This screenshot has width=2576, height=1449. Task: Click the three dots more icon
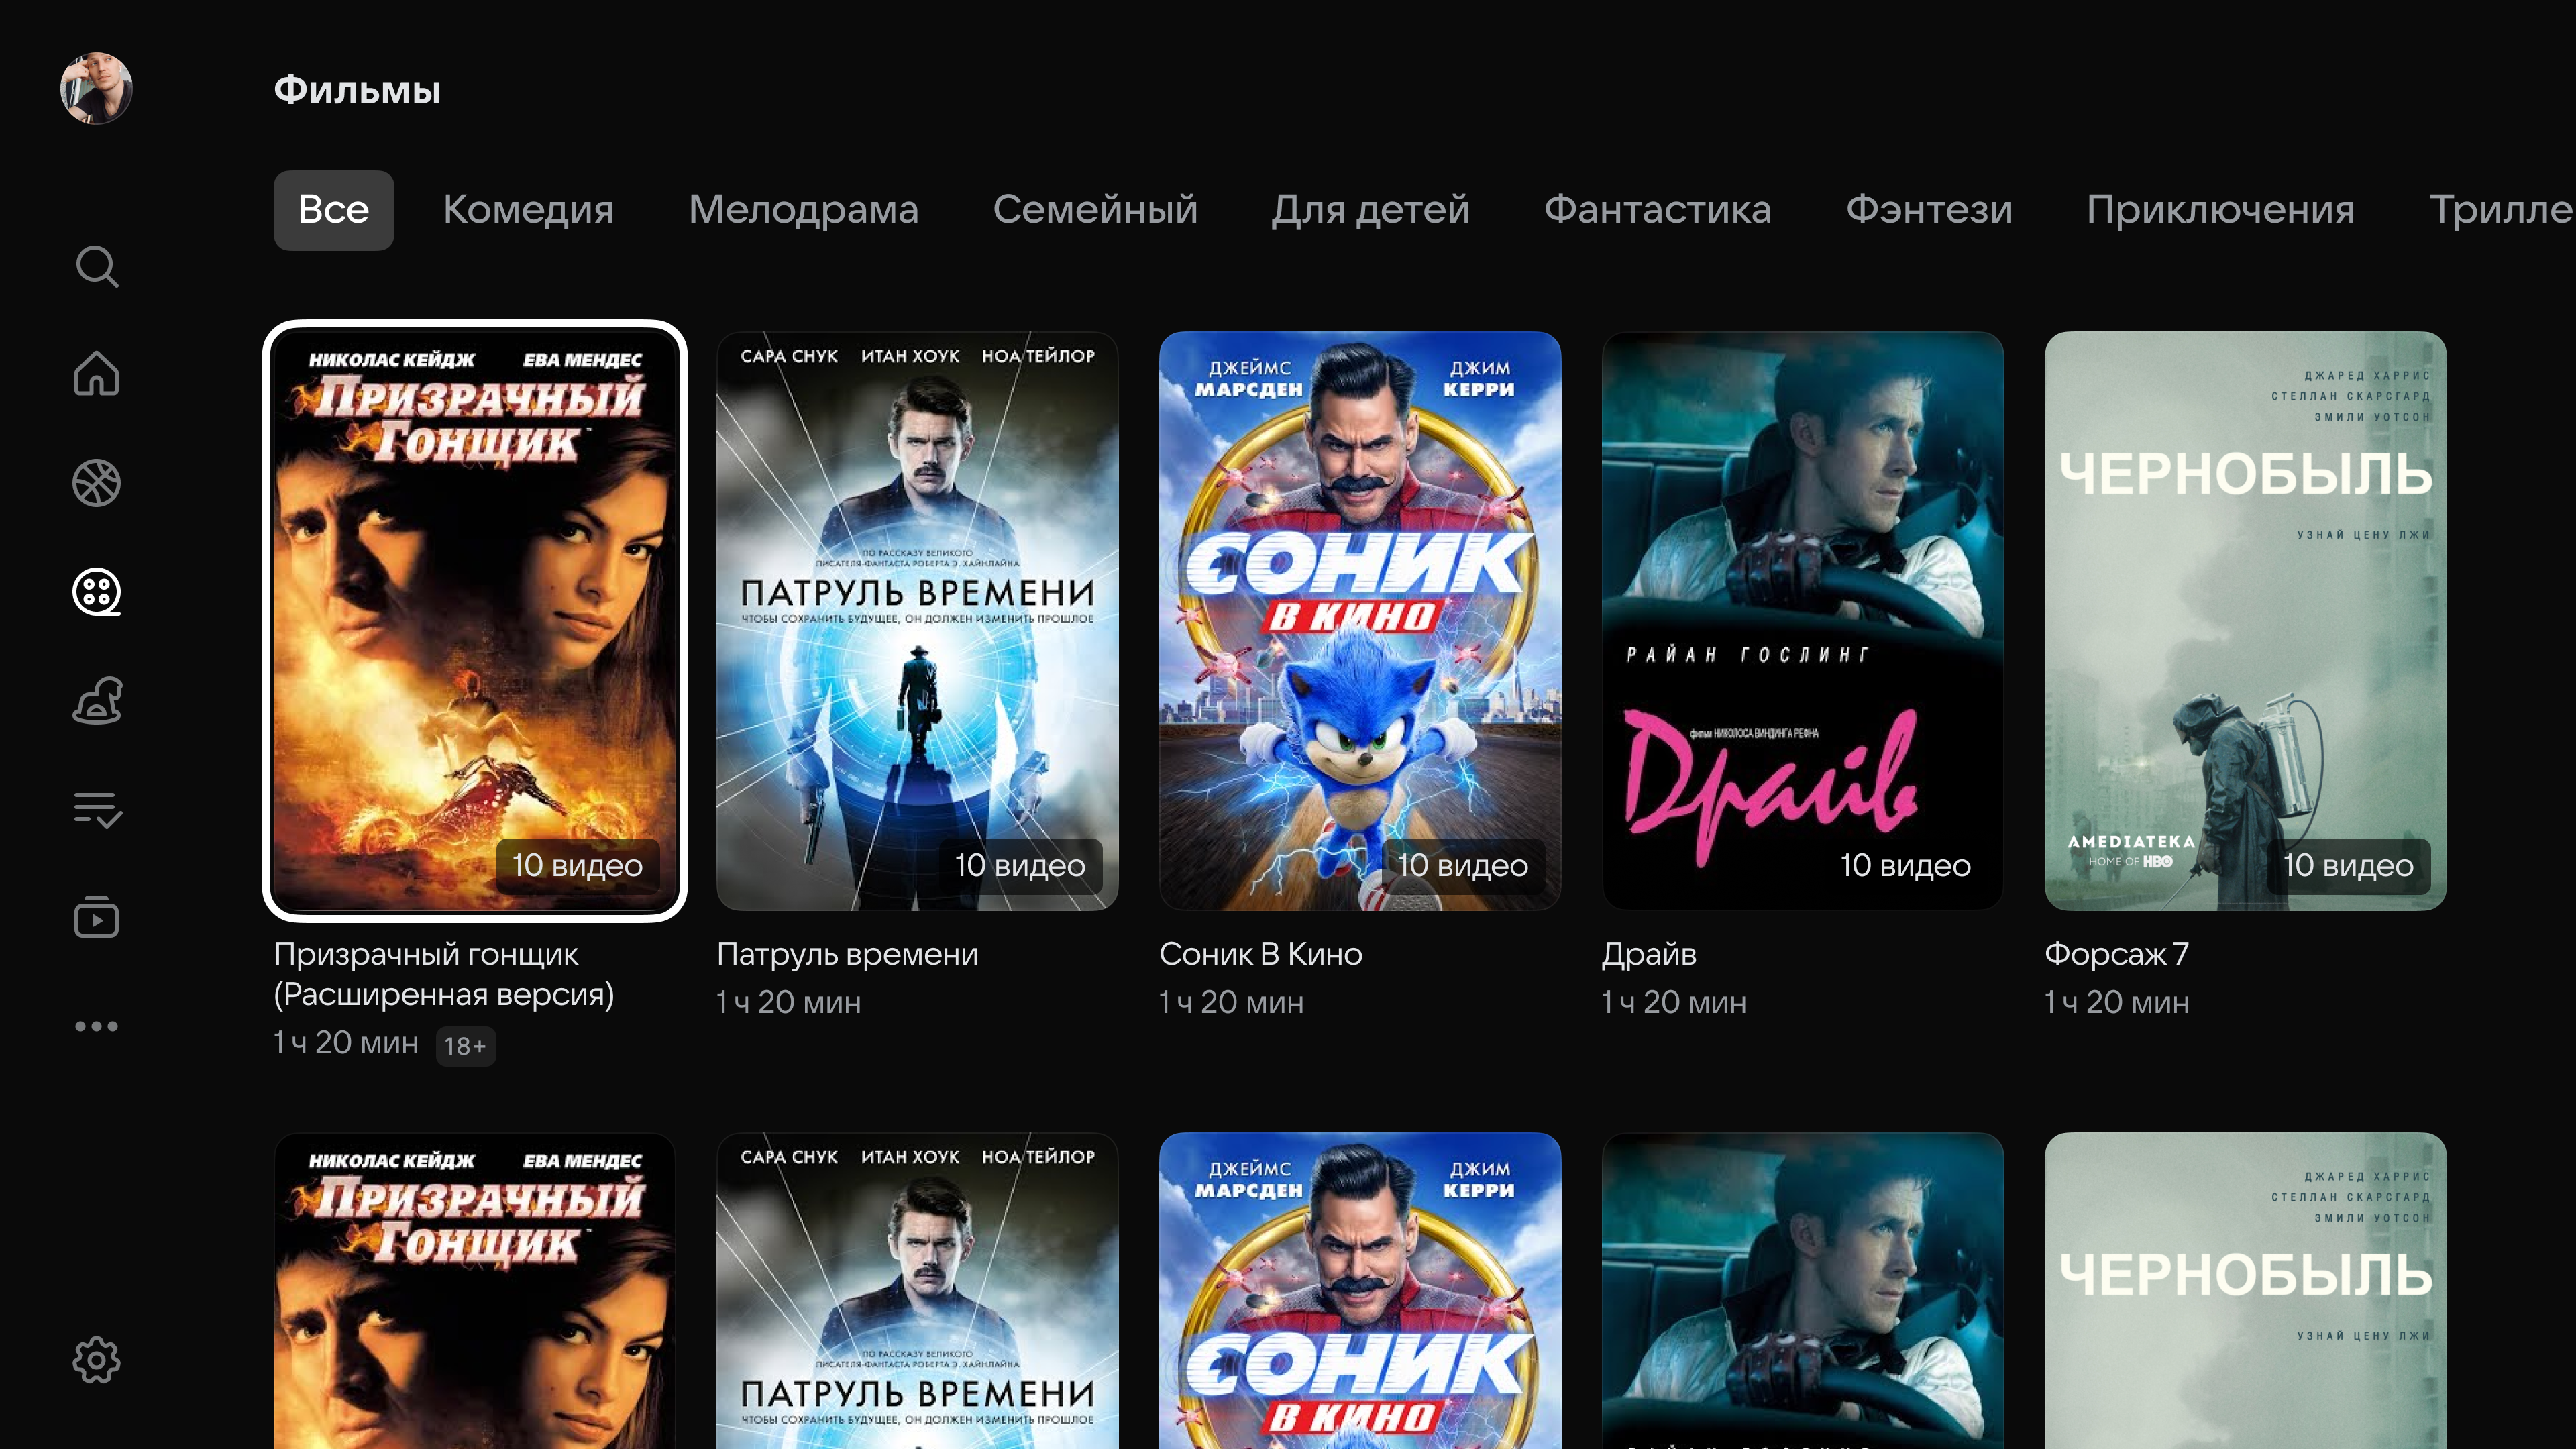pyautogui.click(x=97, y=1026)
